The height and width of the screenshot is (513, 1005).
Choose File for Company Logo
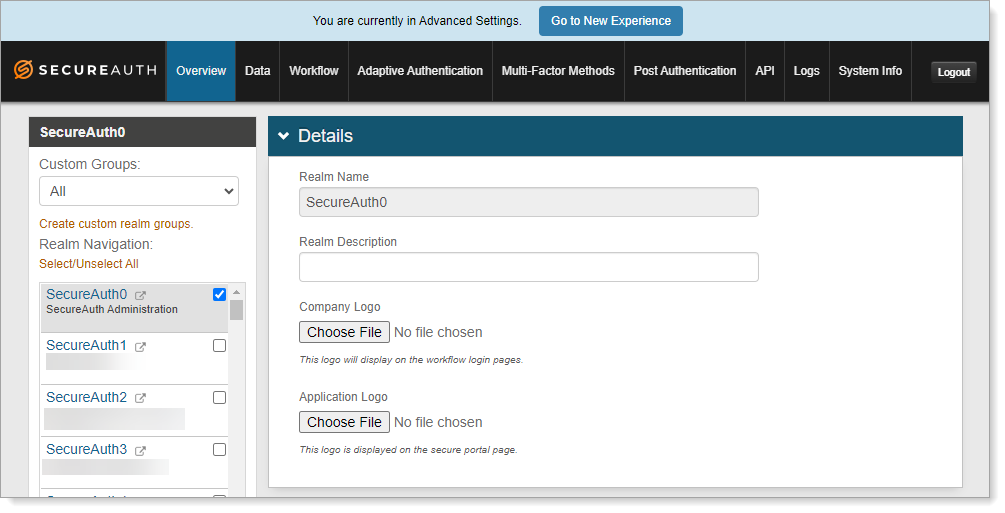click(x=344, y=332)
